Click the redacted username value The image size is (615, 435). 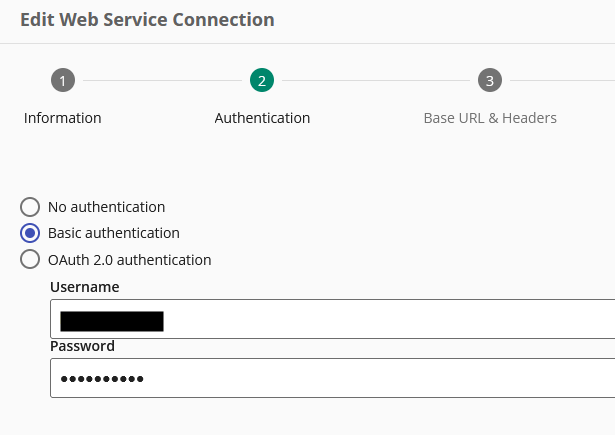(112, 321)
